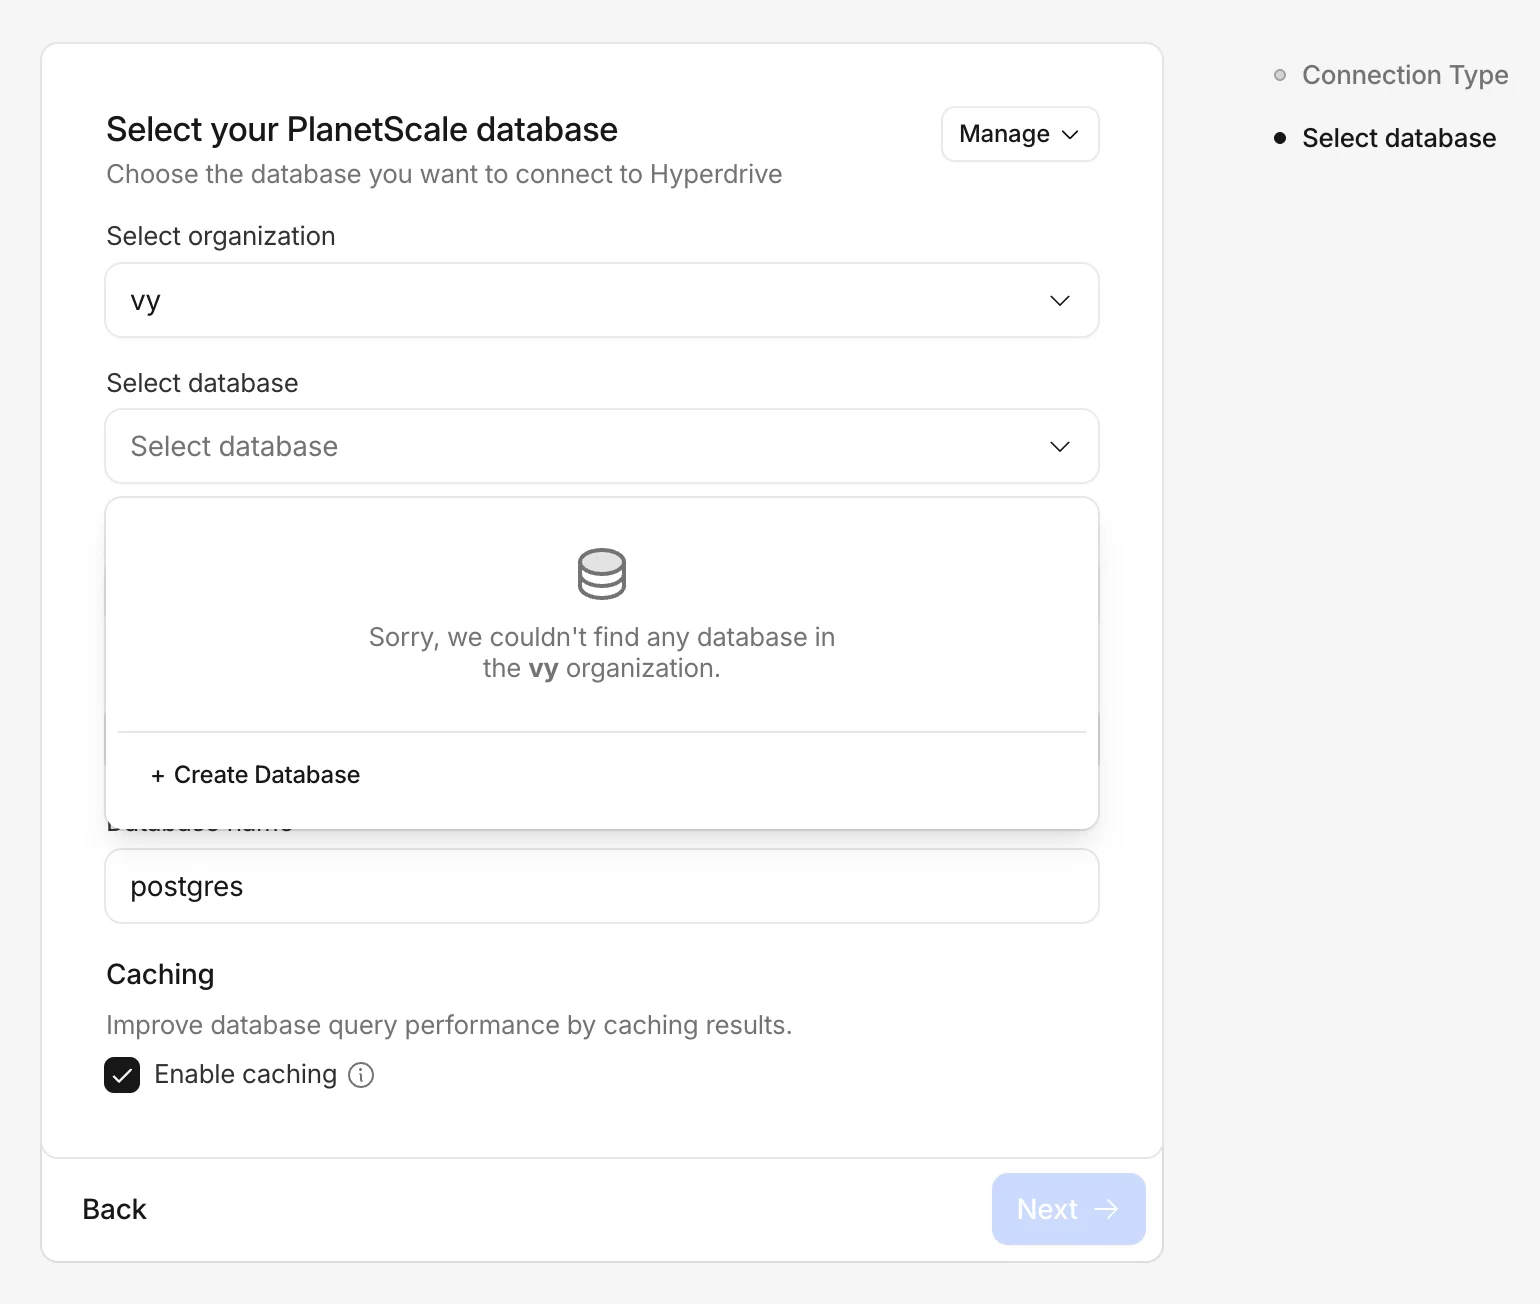Viewport: 1540px width, 1304px height.
Task: Click the plus icon before Create Database
Action: click(x=159, y=774)
